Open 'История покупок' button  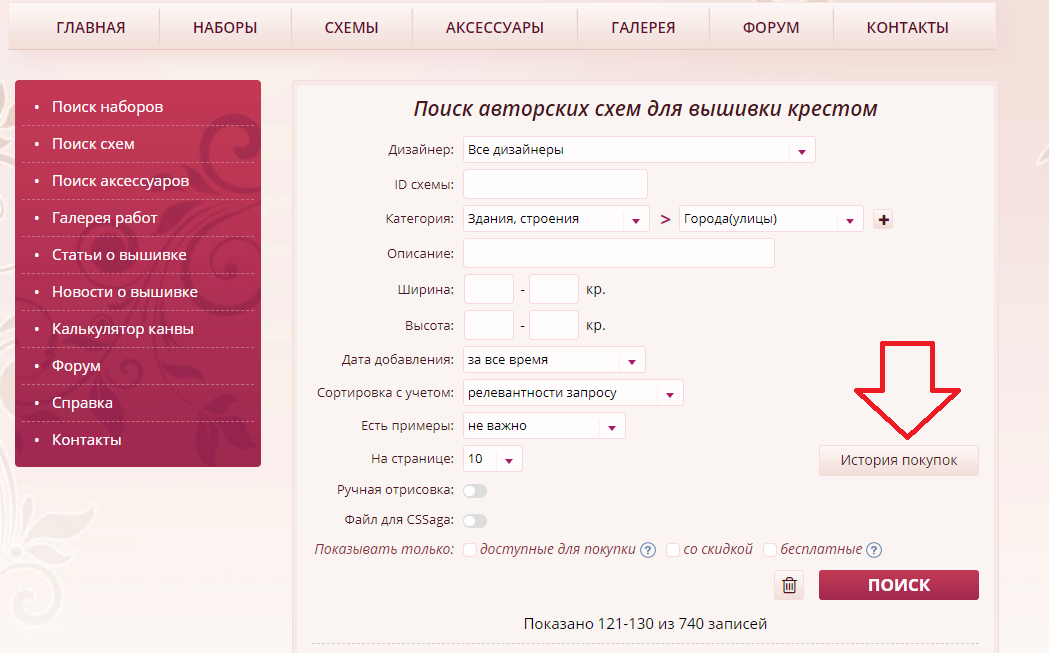(898, 460)
